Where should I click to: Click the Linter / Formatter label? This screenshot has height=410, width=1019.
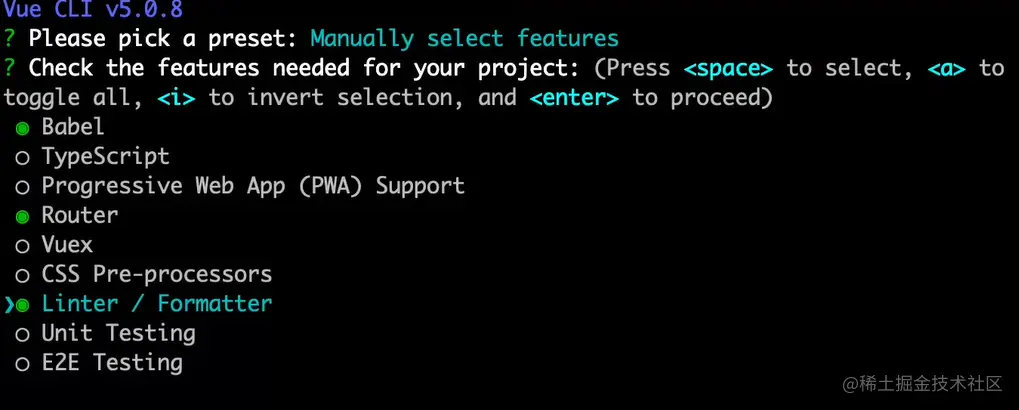click(x=157, y=303)
